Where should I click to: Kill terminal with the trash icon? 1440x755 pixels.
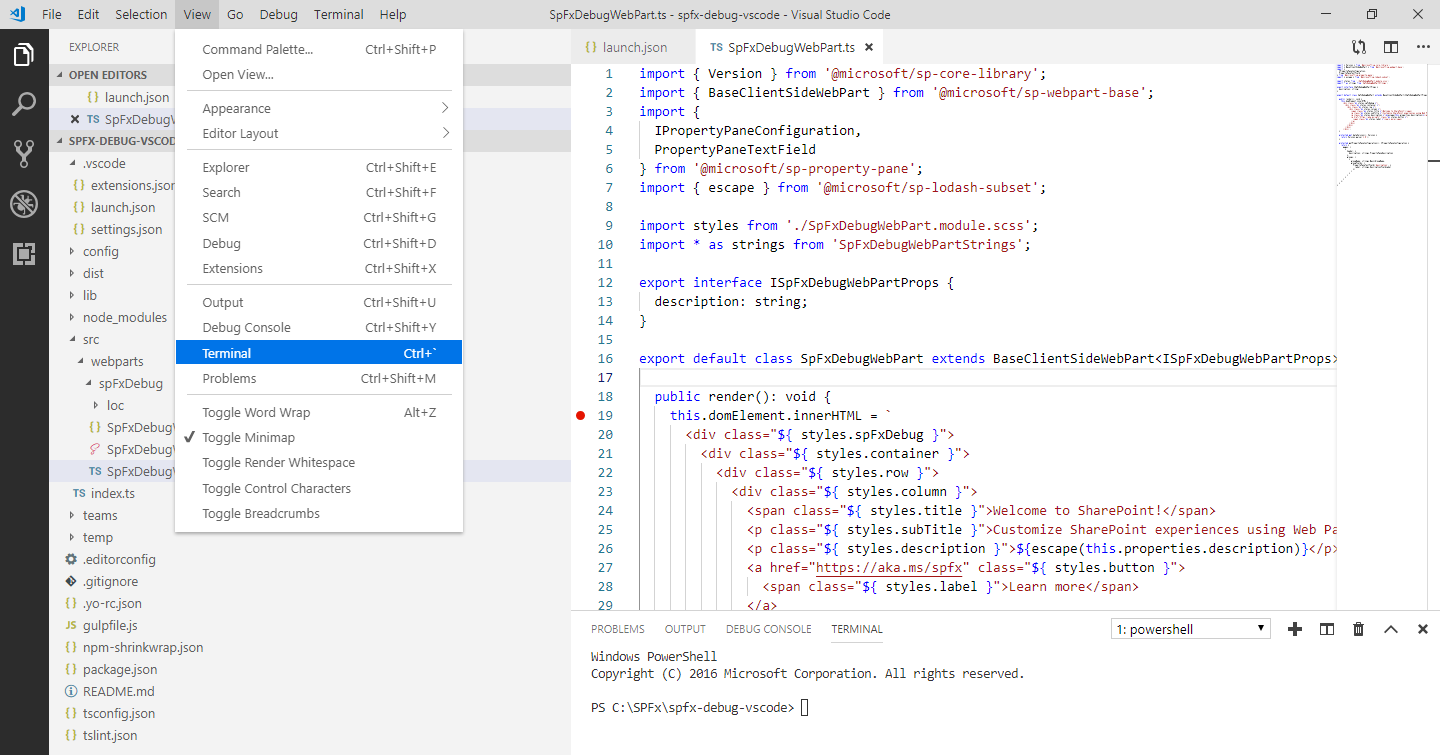[x=1358, y=629]
